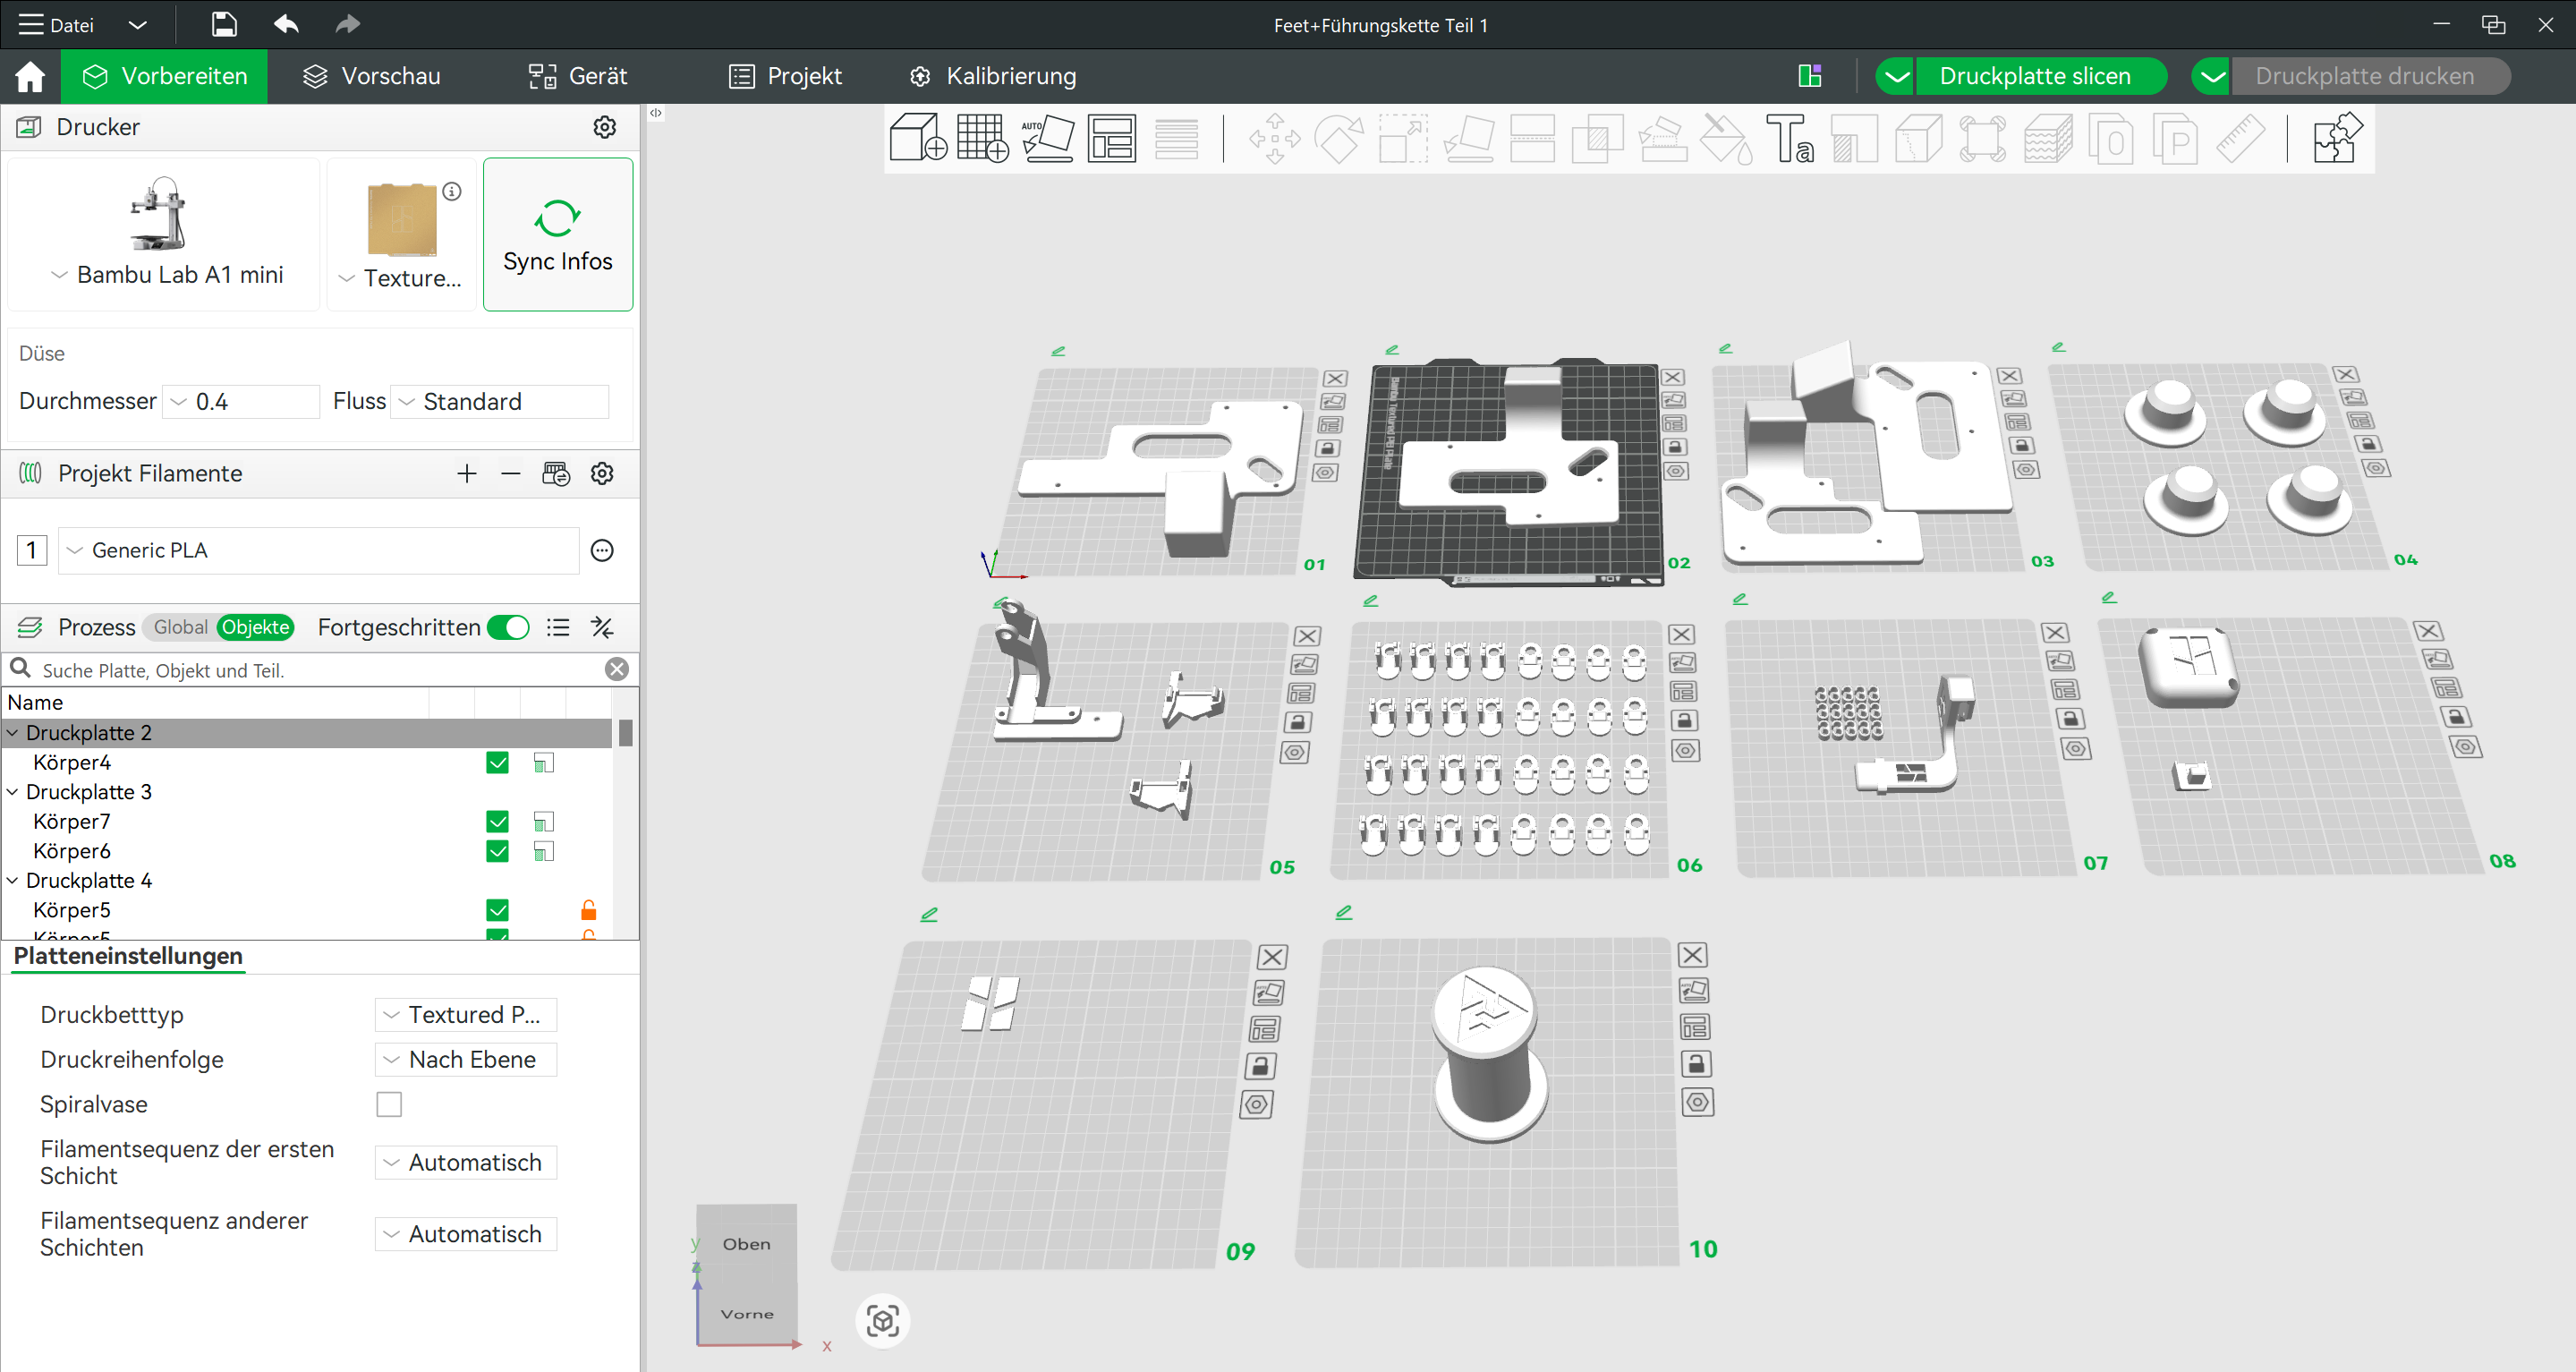The width and height of the screenshot is (2576, 1372).
Task: Collapse the Druckplatte 3 tree node
Action: click(13, 792)
